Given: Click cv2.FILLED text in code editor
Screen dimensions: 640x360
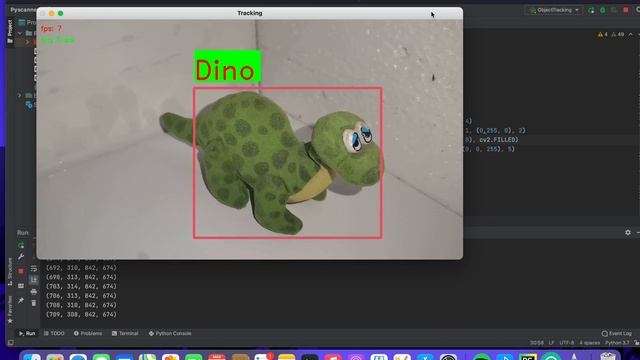Looking at the screenshot, I should click(498, 140).
